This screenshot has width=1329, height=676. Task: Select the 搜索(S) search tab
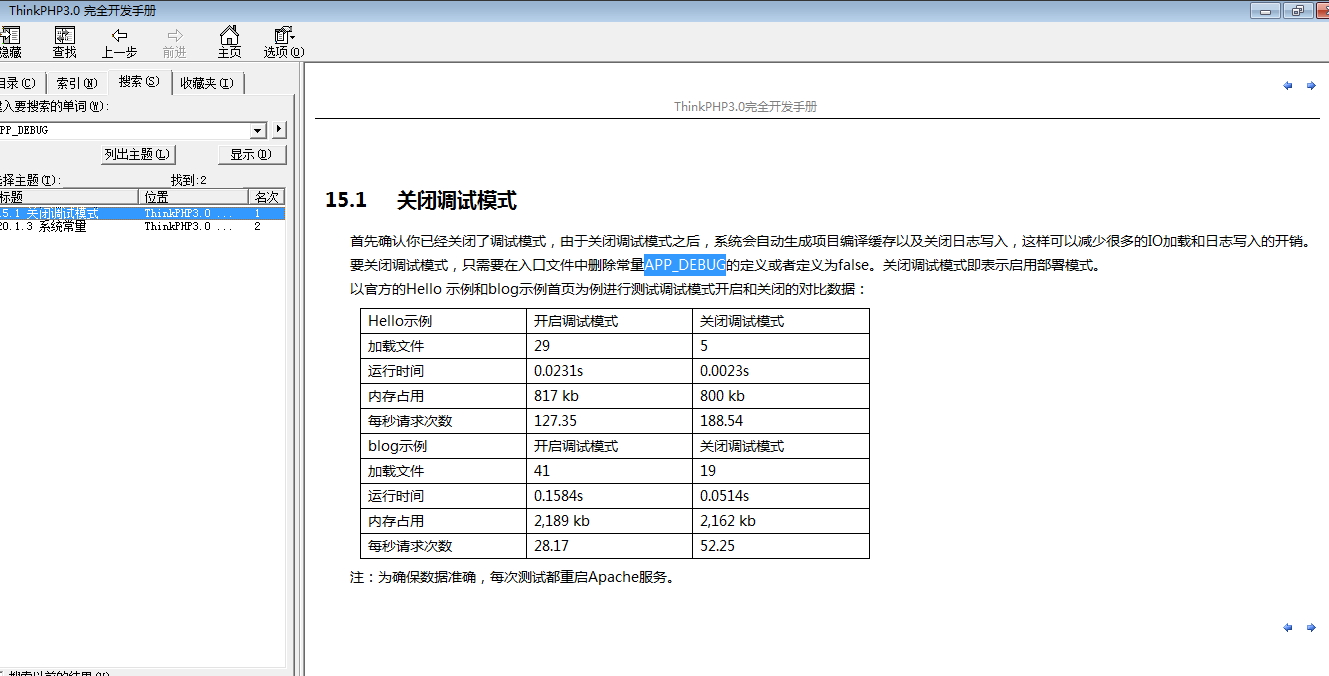coord(138,82)
